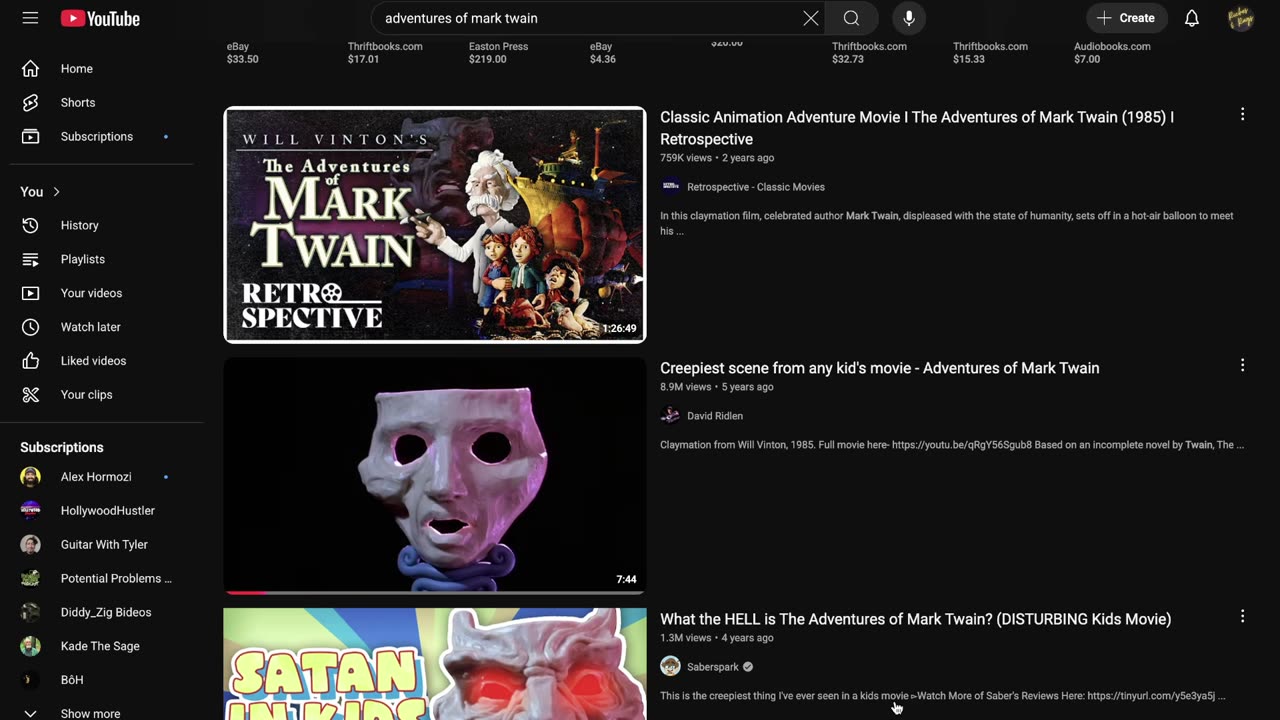Open options menu for Classic Animation video
Viewport: 1280px width, 720px height.
(x=1242, y=115)
